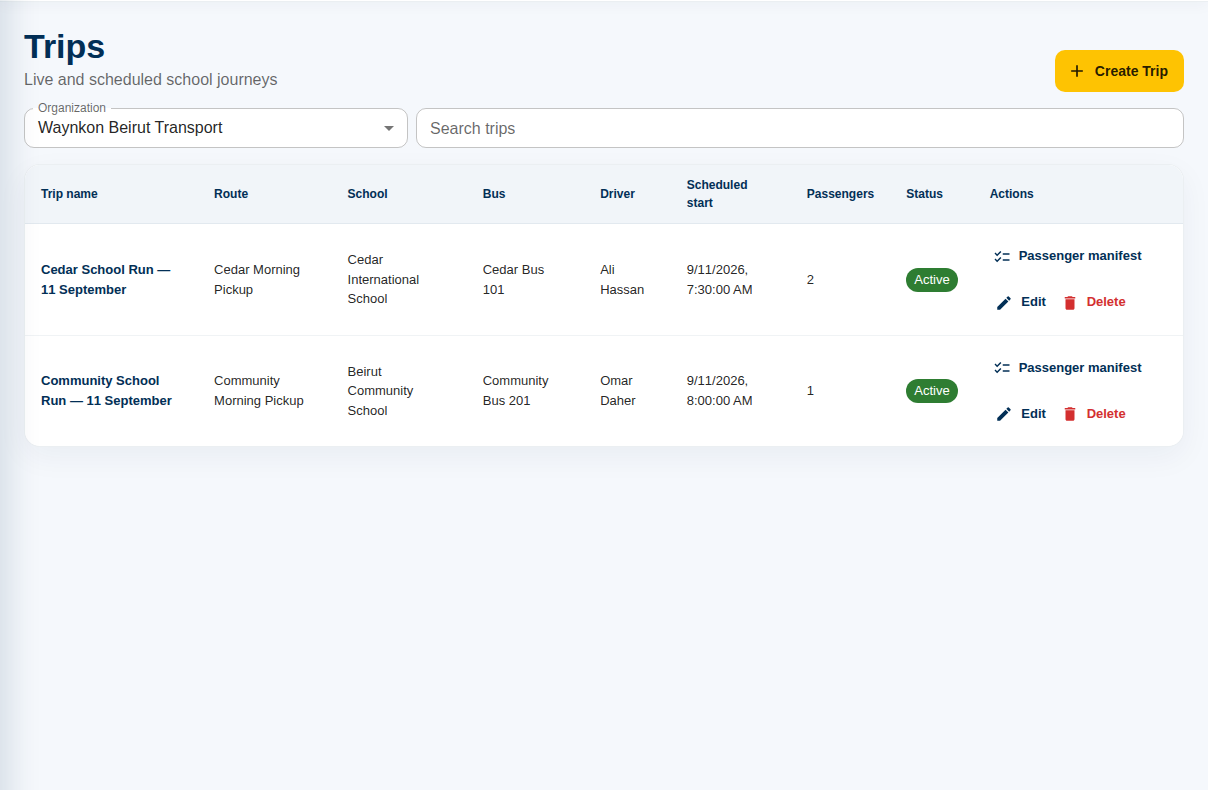Screen dimensions: 1208x790
Task: Click trash icon for Community School Run
Action: (1070, 414)
